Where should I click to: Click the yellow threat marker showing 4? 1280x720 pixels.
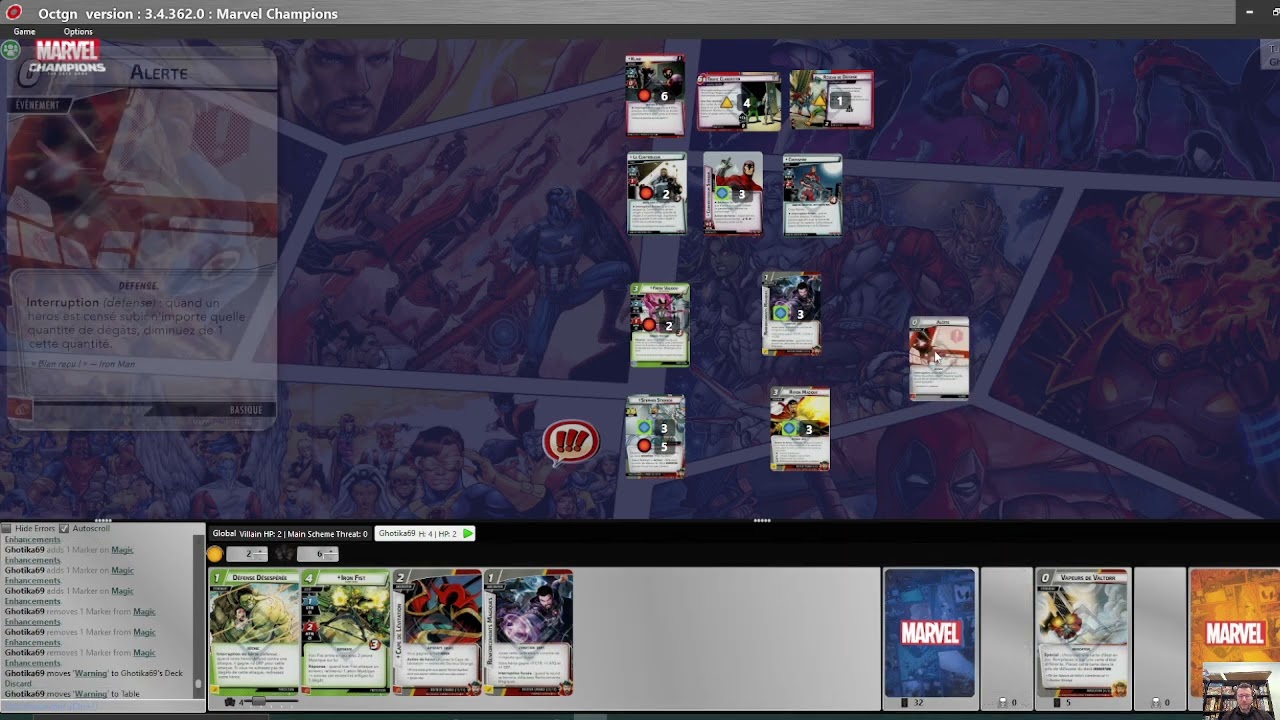click(729, 103)
